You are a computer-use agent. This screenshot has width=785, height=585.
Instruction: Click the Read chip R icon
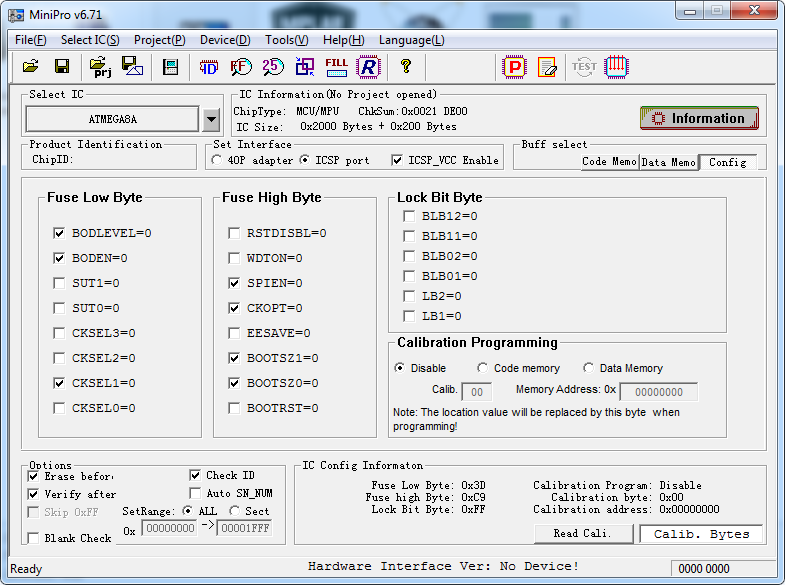[368, 67]
